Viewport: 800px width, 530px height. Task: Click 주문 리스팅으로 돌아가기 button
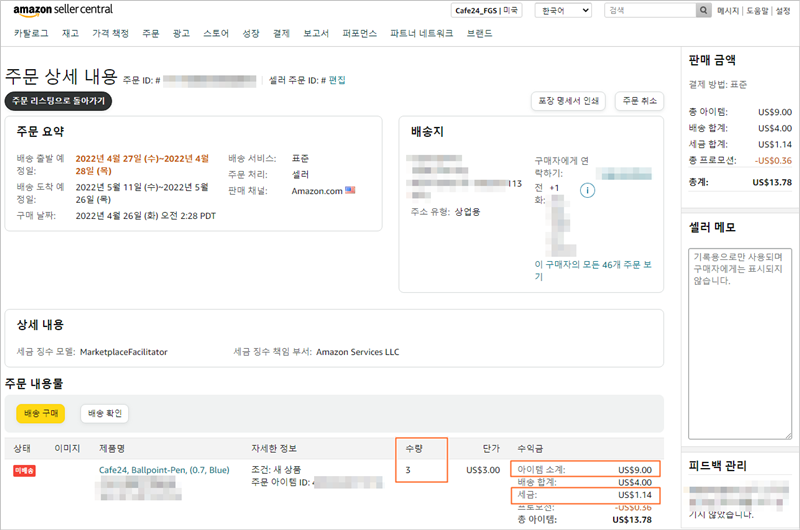58,101
